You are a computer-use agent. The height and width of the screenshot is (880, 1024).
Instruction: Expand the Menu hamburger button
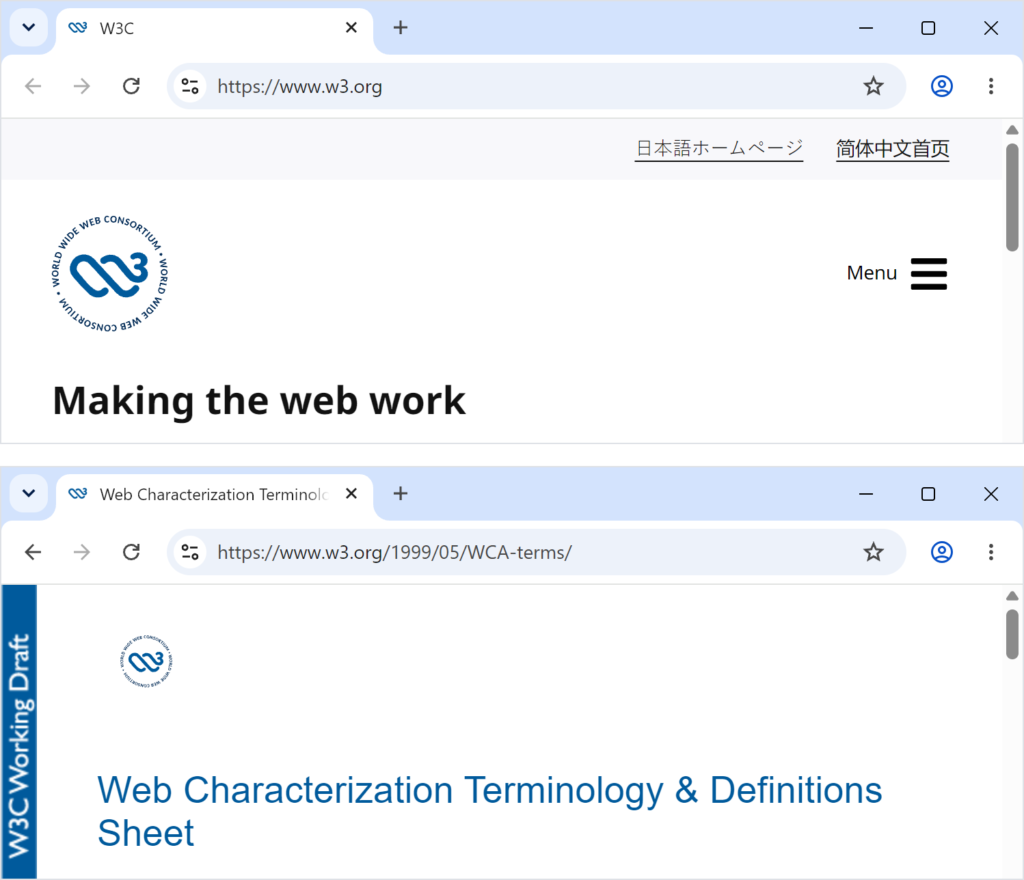(897, 273)
